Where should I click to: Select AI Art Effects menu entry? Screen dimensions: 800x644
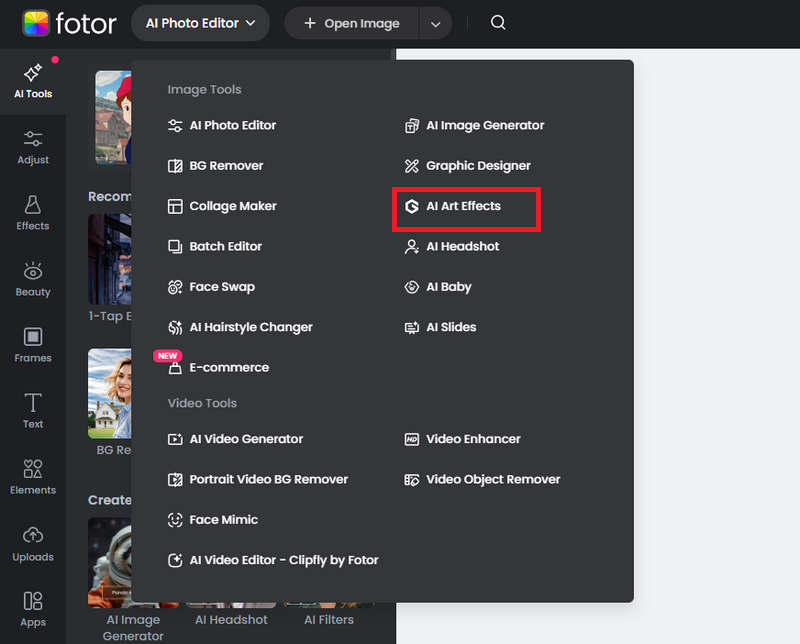coord(453,206)
